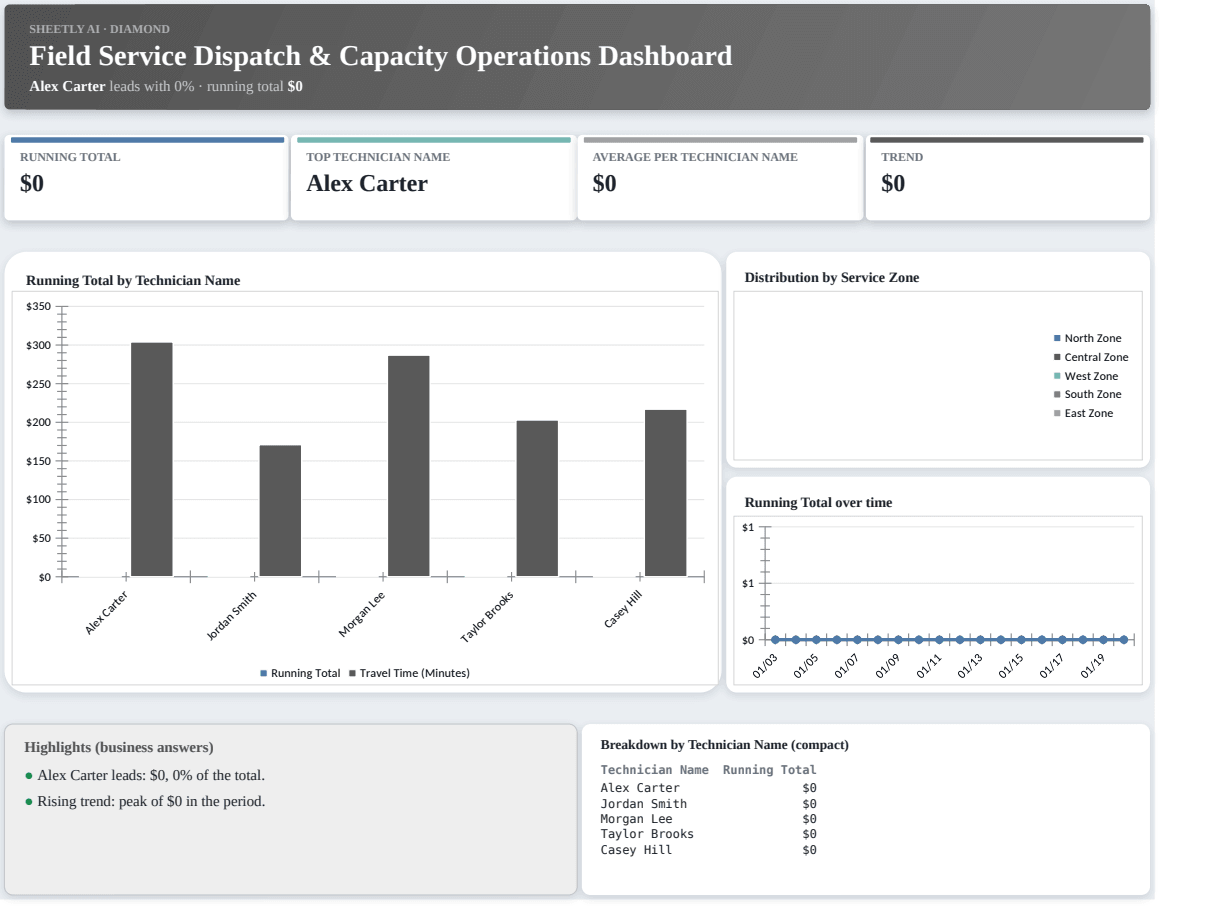This screenshot has height=922, width=1227.
Task: Click the North Zone legend color square
Action: point(1057,338)
